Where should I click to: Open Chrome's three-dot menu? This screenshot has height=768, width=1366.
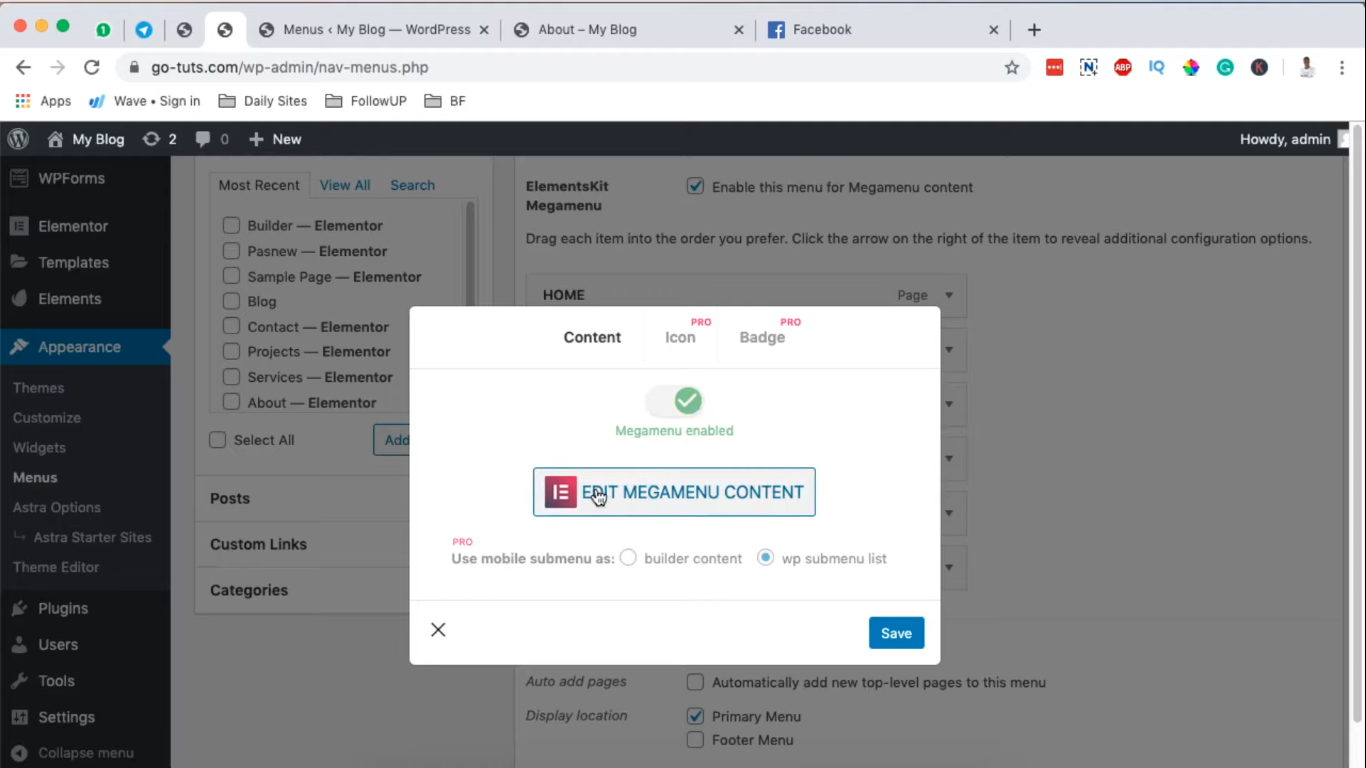click(x=1342, y=67)
